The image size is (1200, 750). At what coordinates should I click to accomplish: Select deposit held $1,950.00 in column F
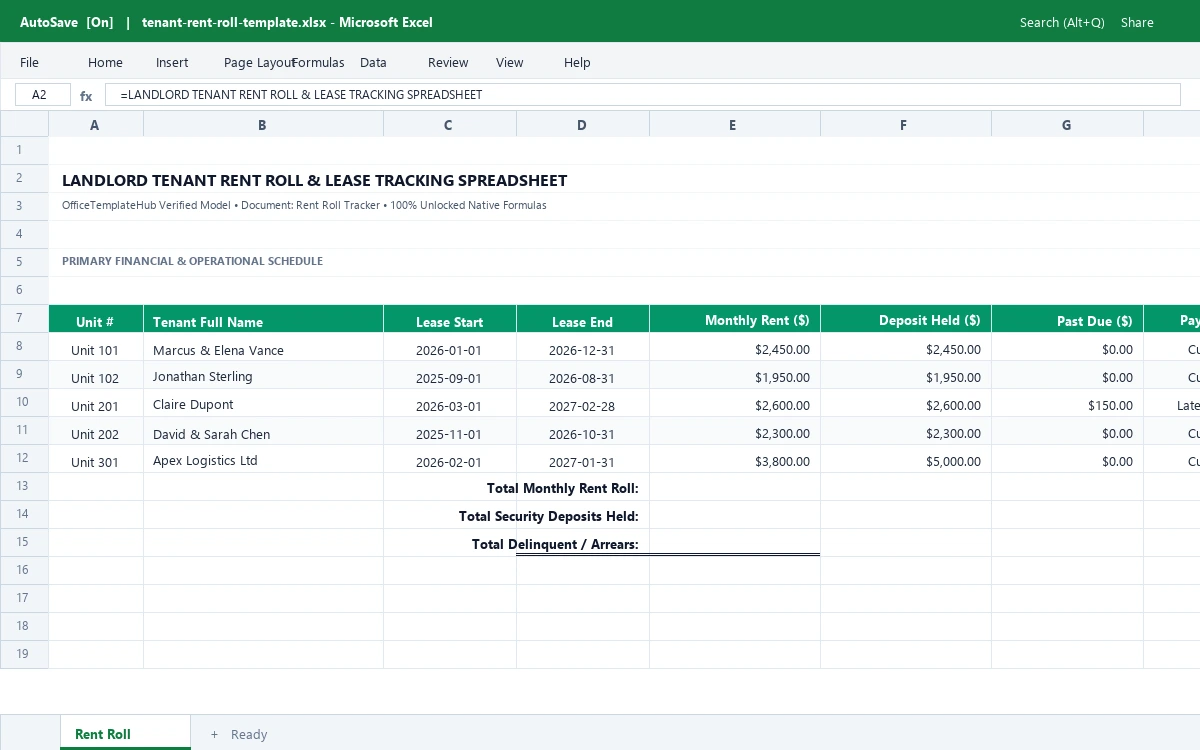point(906,375)
